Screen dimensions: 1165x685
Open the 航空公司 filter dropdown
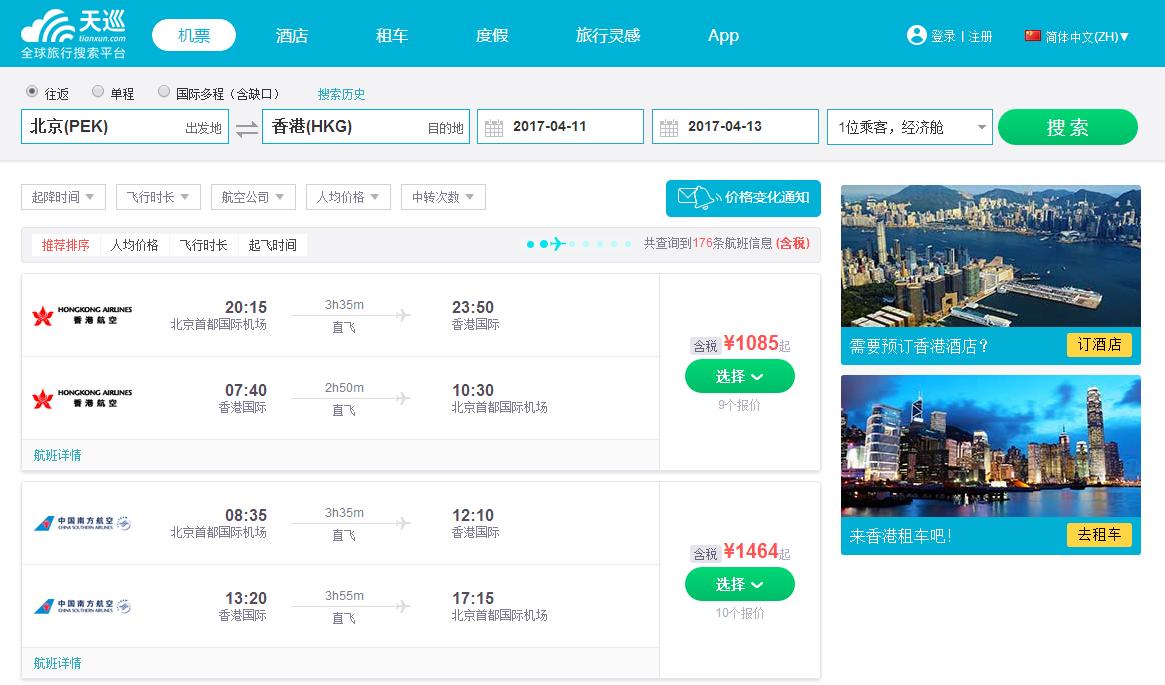[x=253, y=197]
